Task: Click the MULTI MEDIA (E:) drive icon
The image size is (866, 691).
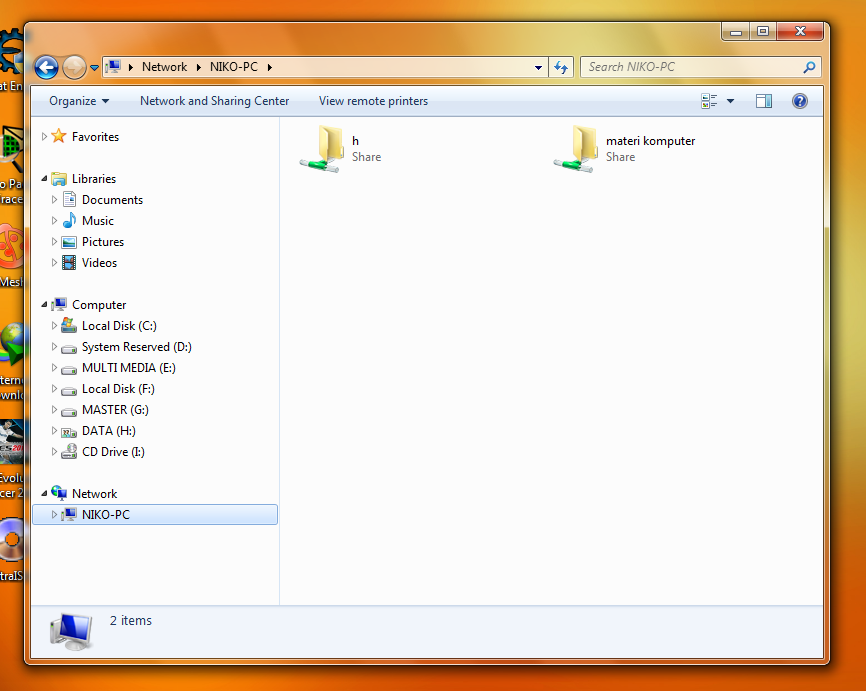Action: [69, 370]
